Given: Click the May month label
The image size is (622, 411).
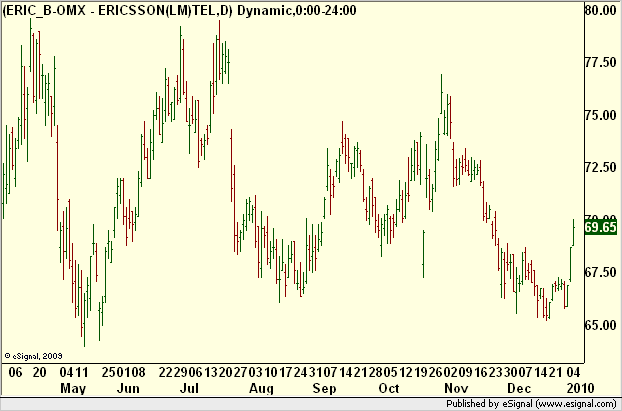Looking at the screenshot, I should [x=73, y=388].
